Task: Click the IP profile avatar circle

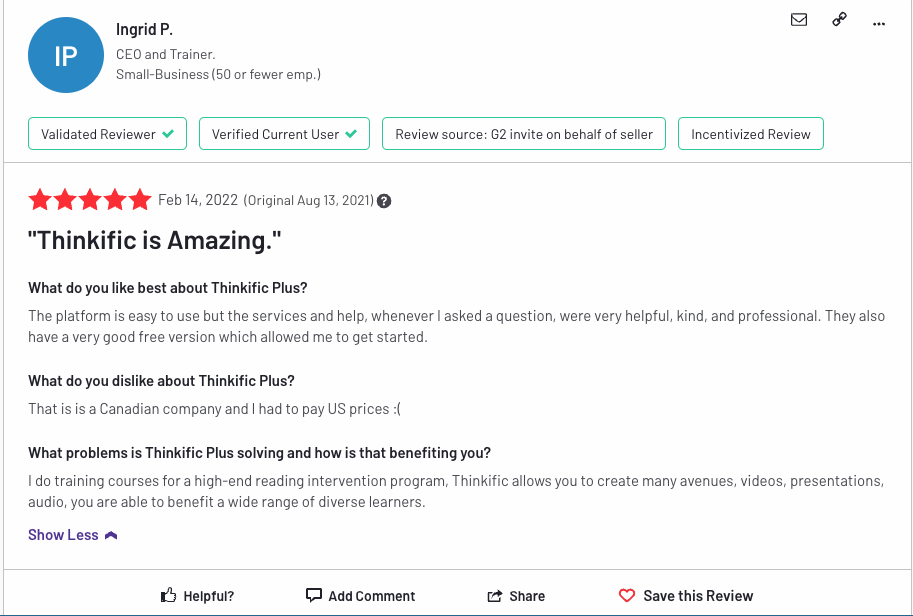Action: [x=66, y=55]
